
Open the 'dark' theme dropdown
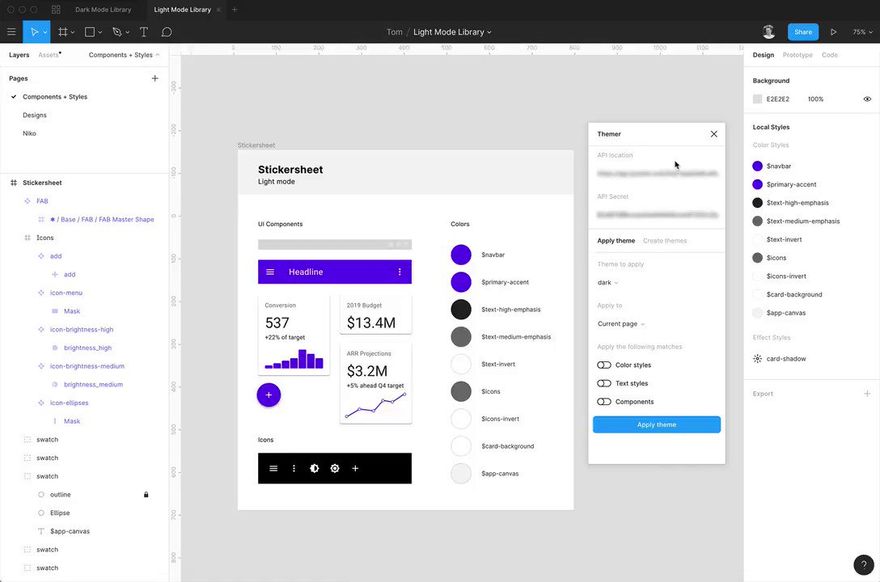(608, 283)
